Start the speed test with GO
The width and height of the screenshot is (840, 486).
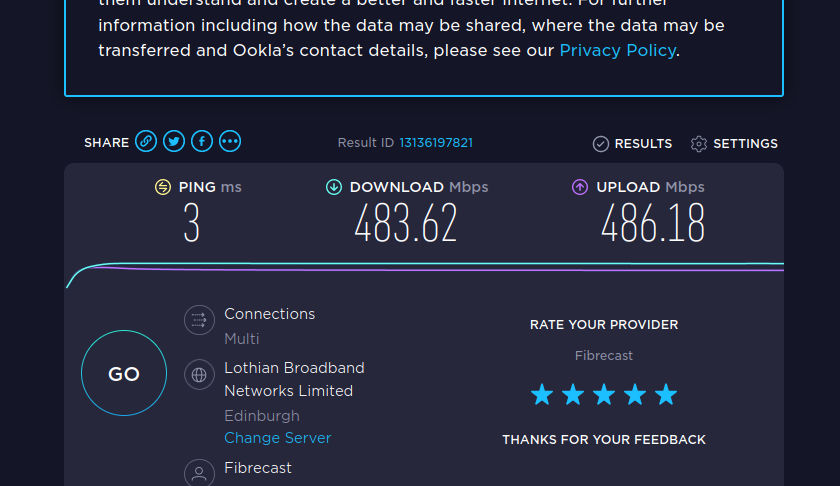click(124, 373)
